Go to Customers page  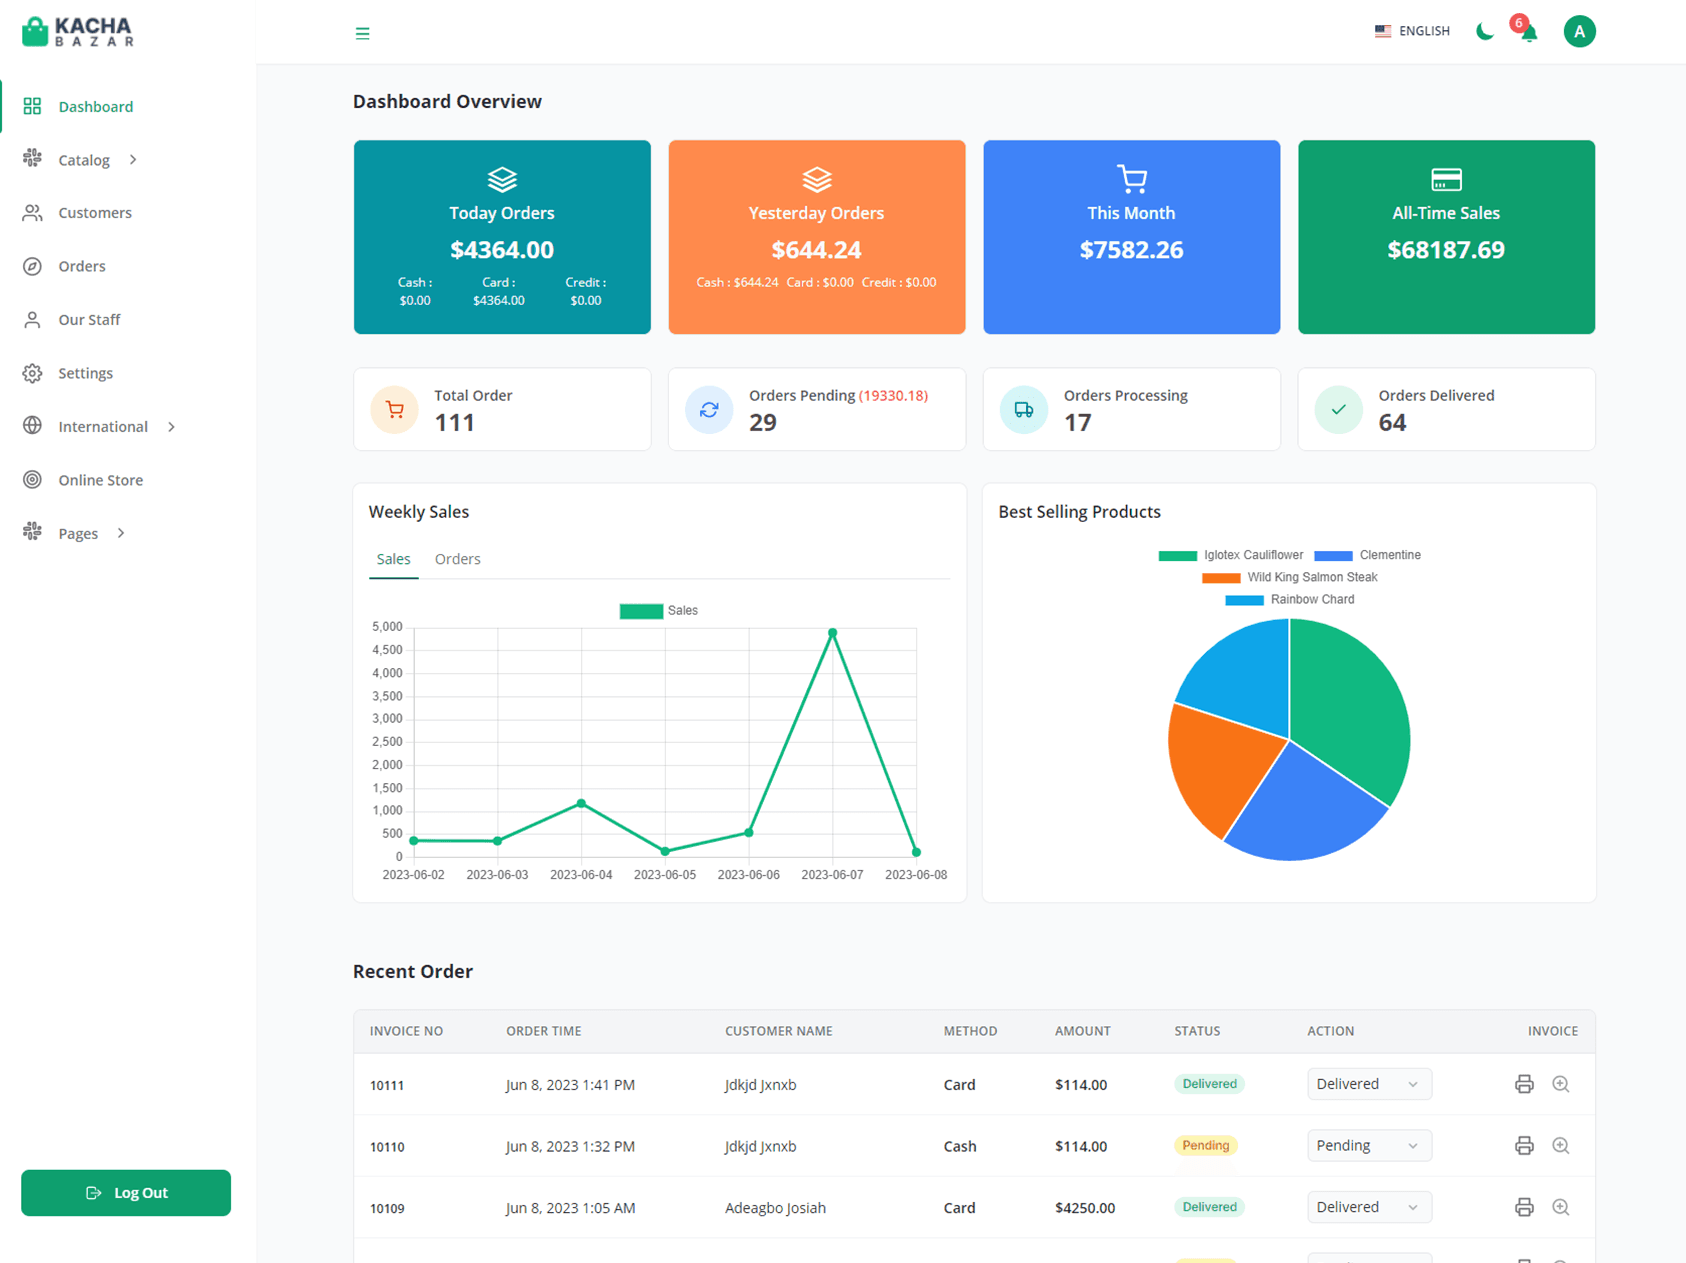point(95,213)
